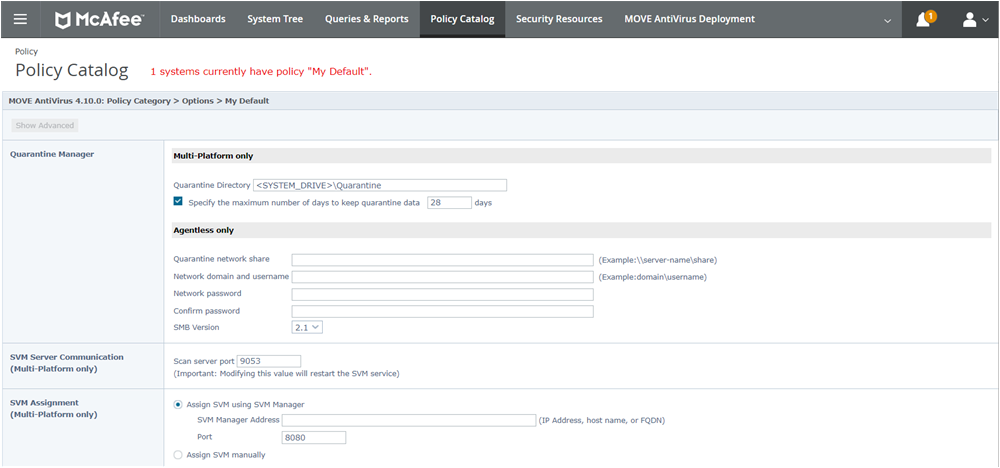Click the small "Policy" label above heading
This screenshot has height=468, width=1000.
click(27, 52)
